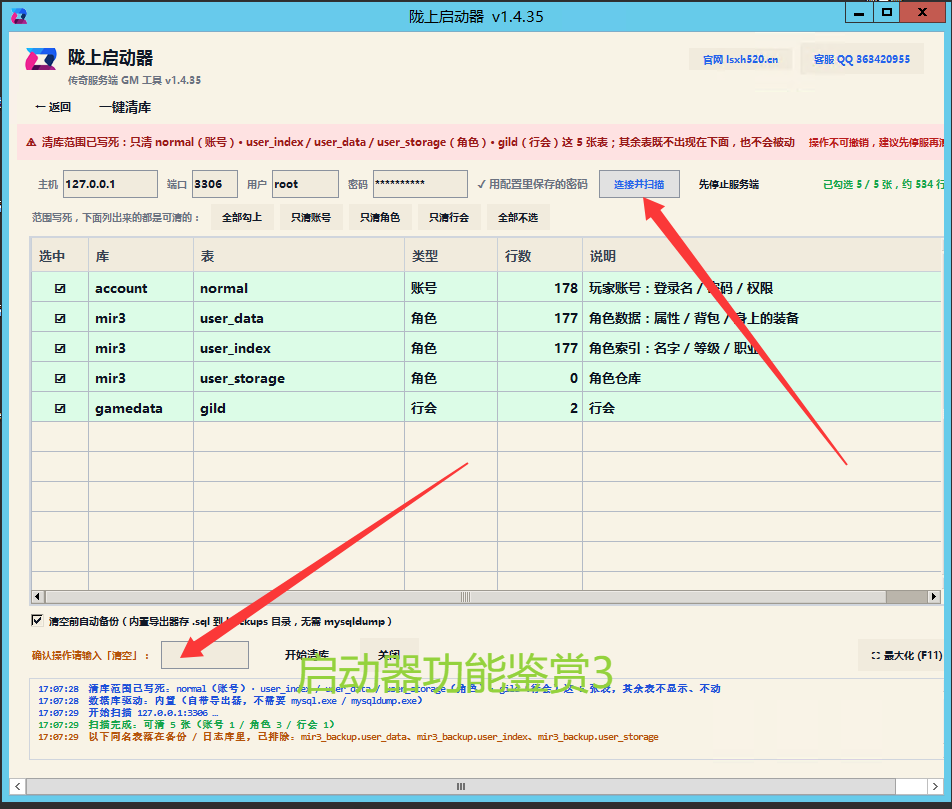Click the 只清行会 button
Screen dimensions: 952x809
[x=449, y=217]
